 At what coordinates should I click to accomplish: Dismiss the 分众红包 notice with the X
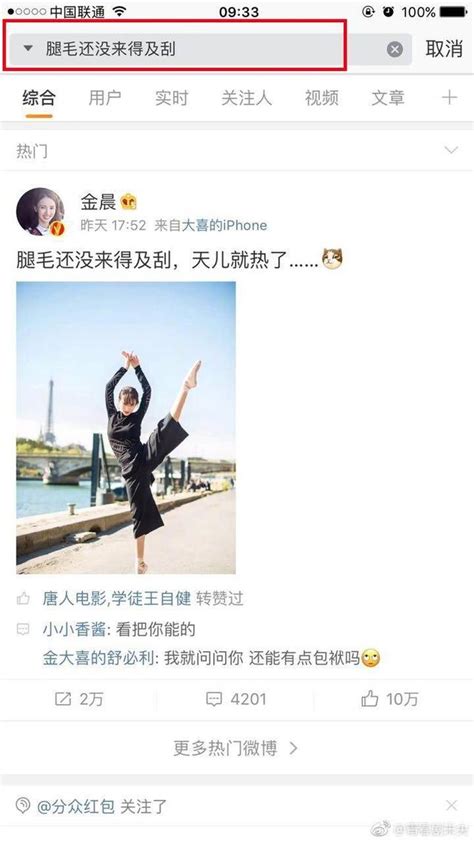(x=451, y=805)
